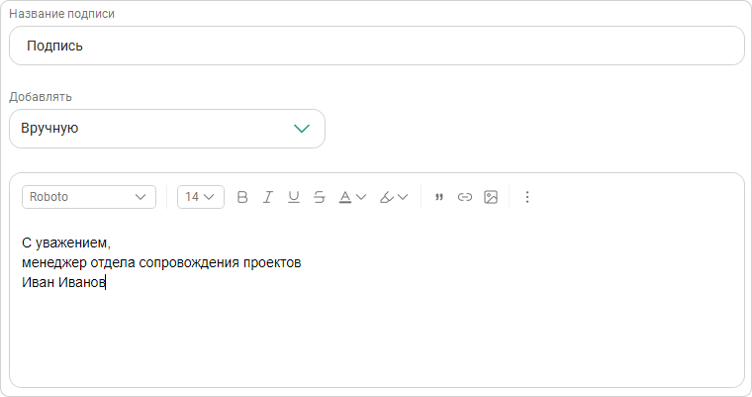752x397 pixels.
Task: Expand the highlight color dropdown arrow
Action: pos(403,197)
